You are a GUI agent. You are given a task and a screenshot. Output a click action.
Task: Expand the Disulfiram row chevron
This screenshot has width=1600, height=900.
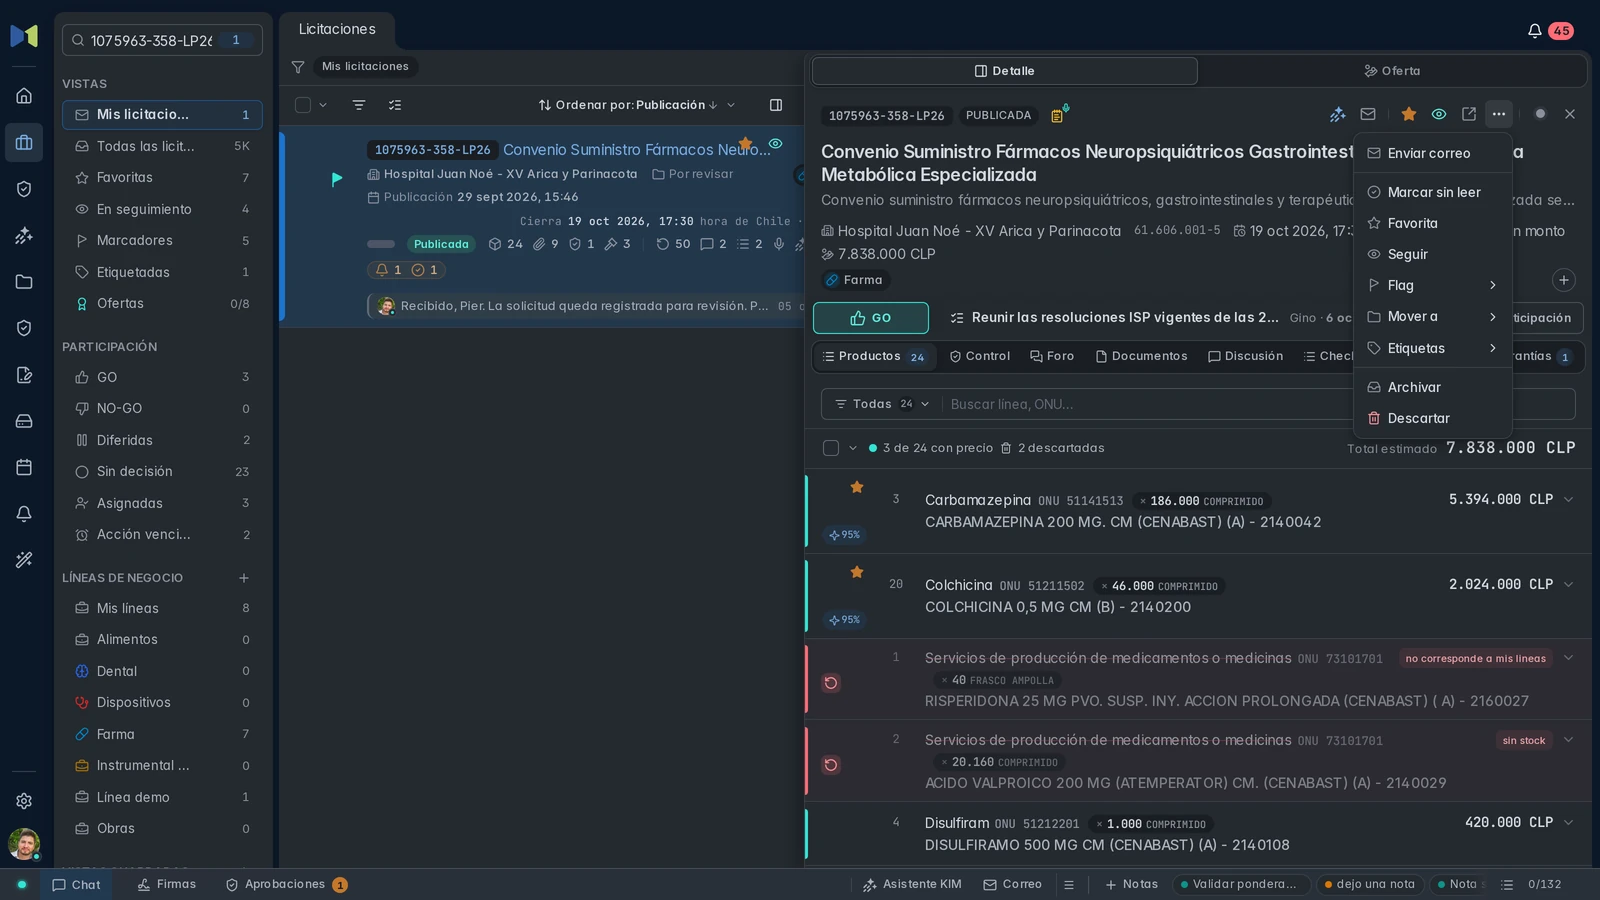[x=1568, y=822]
